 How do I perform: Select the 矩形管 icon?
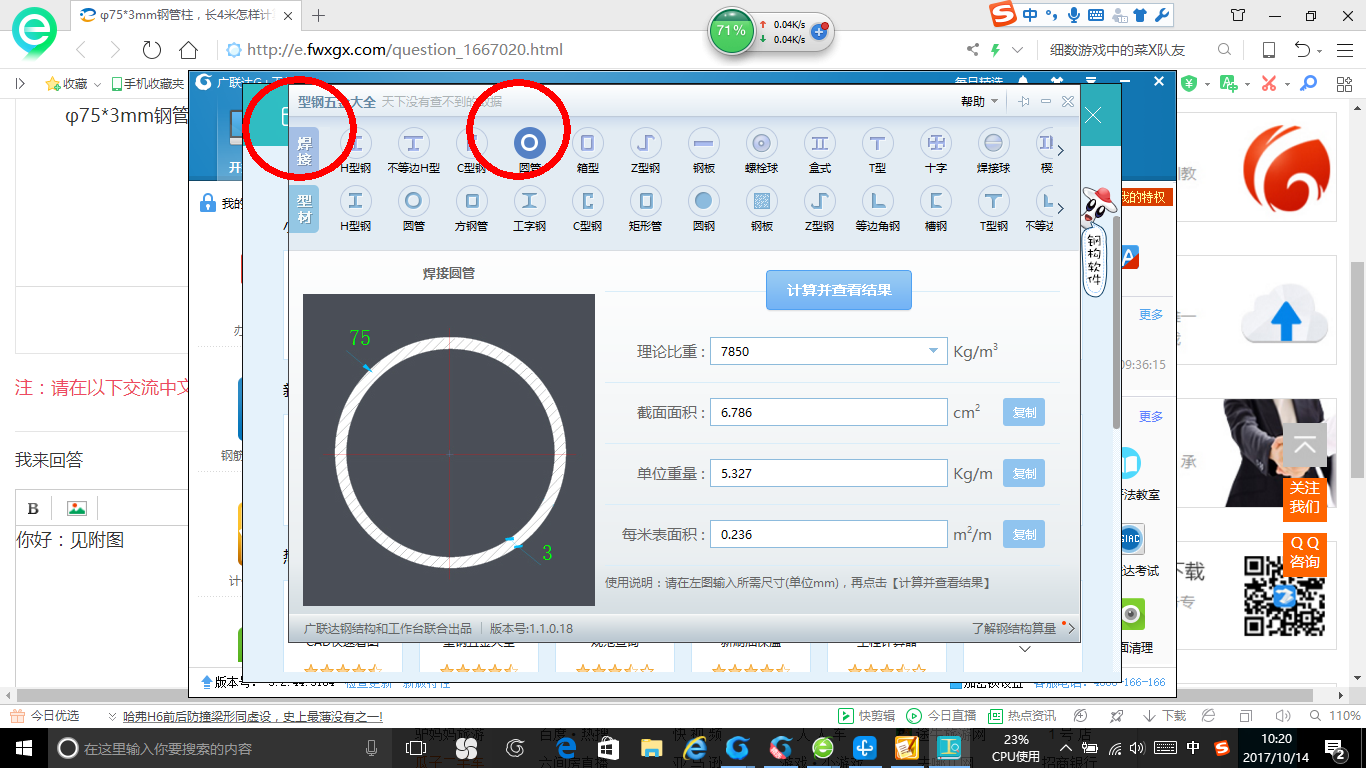(646, 209)
